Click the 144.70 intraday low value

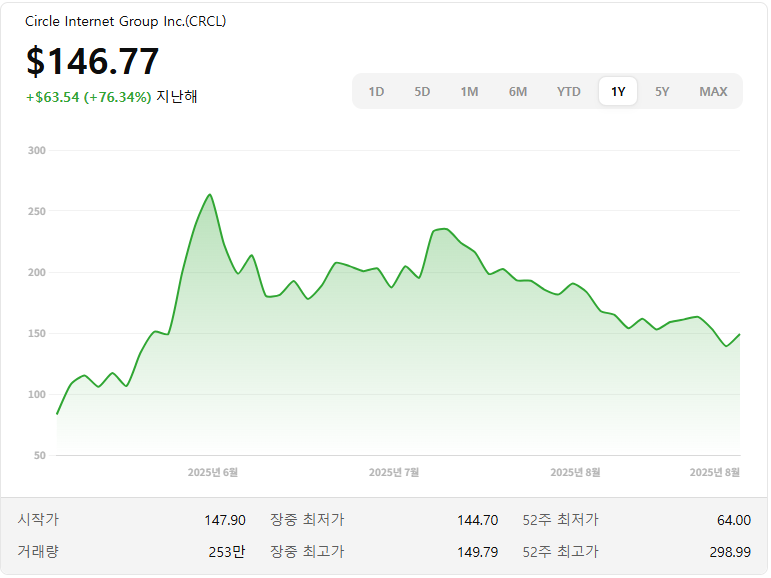point(477,520)
